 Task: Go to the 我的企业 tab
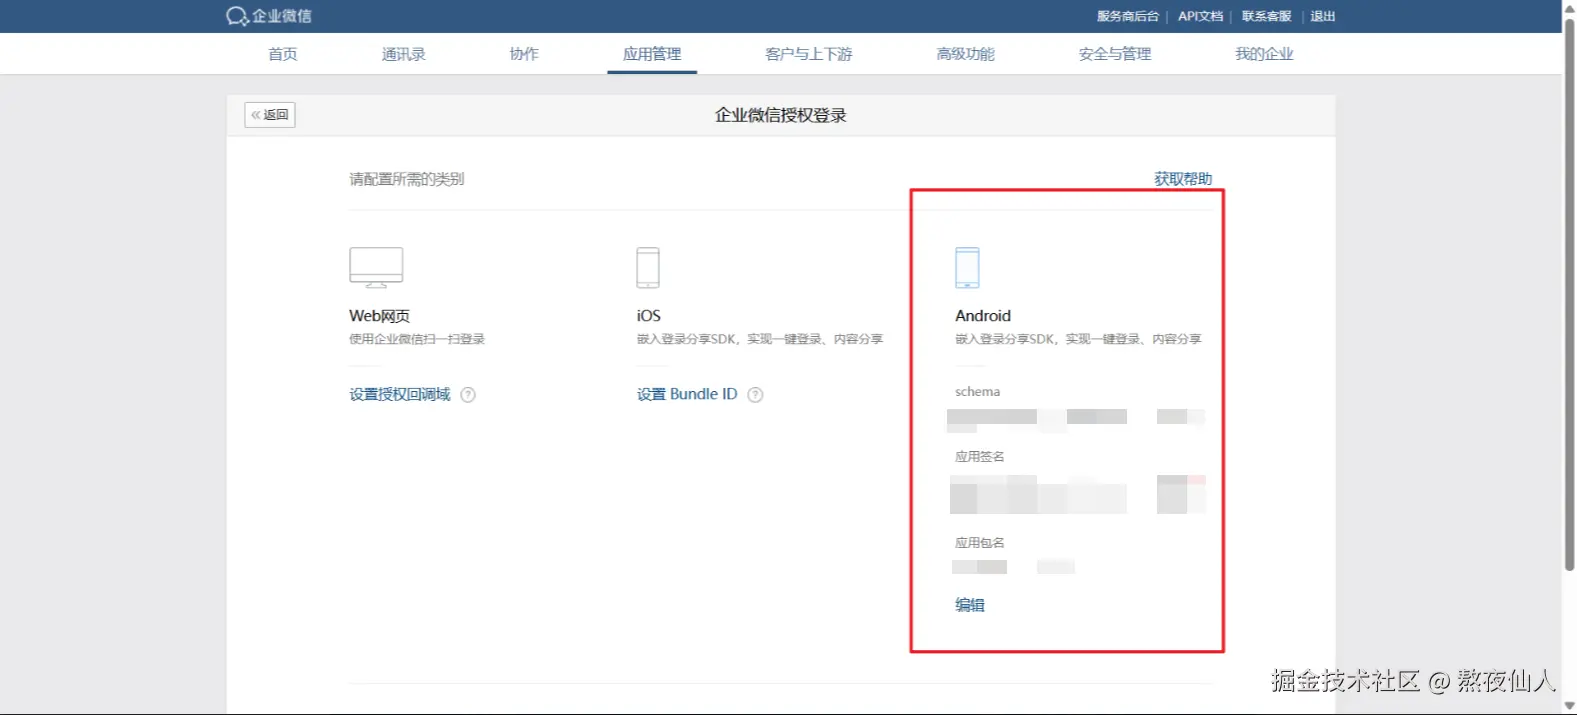coord(1264,54)
